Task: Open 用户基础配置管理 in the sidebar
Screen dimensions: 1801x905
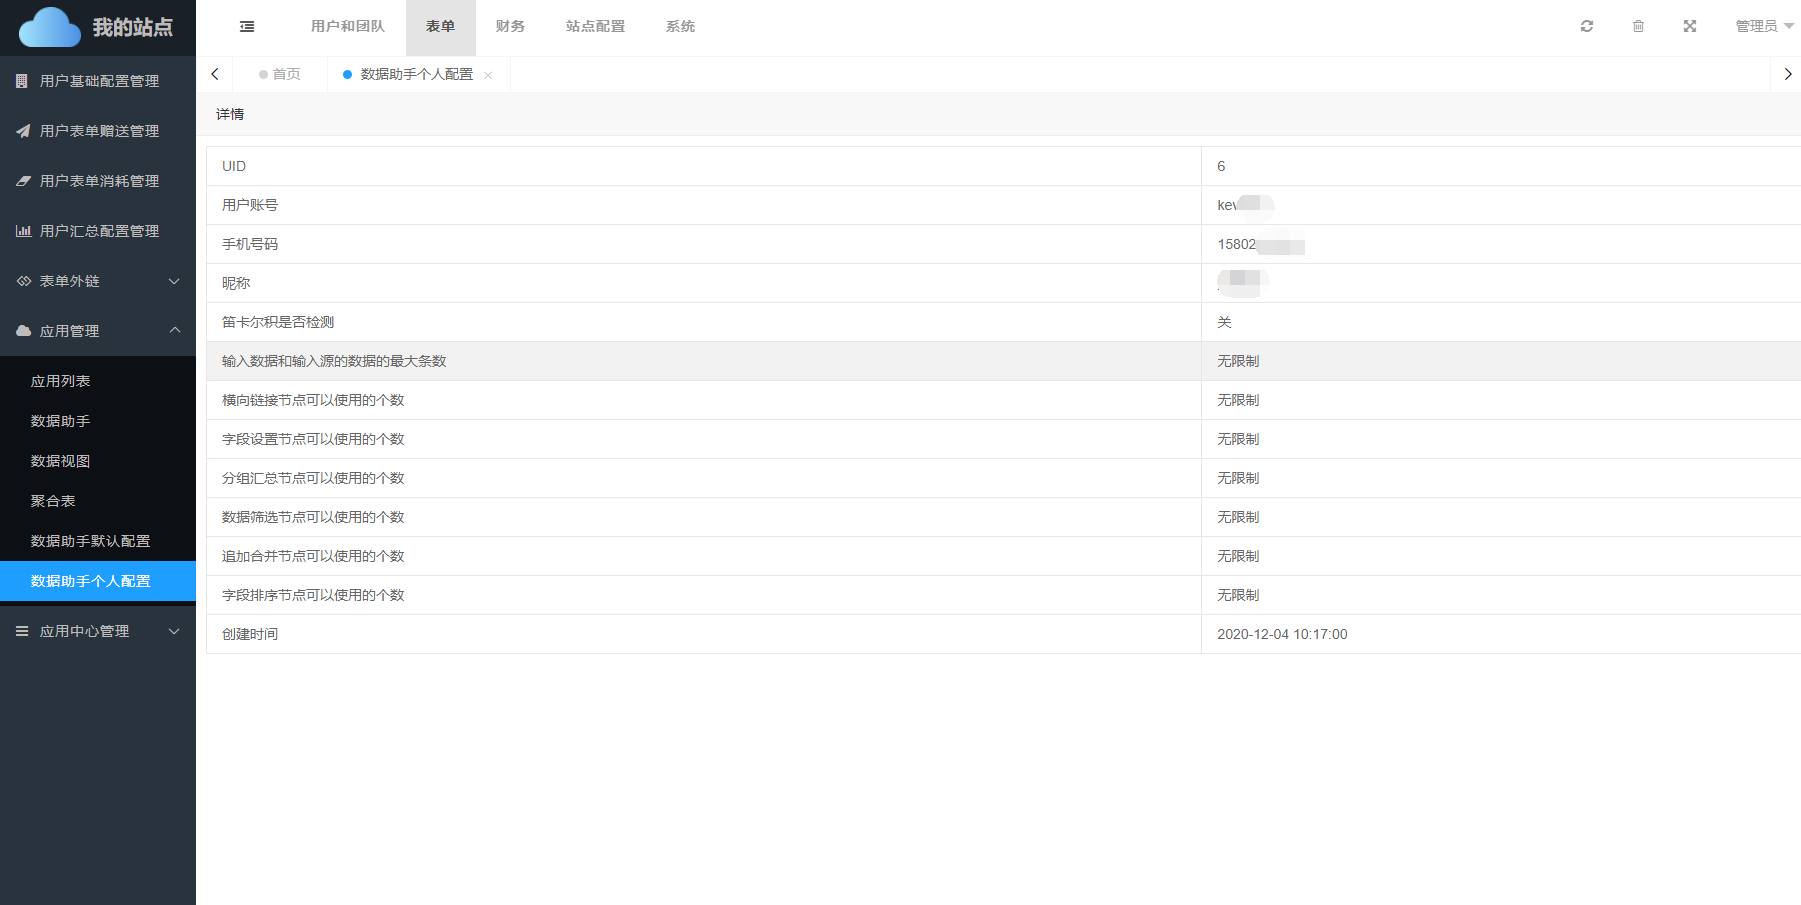Action: pos(99,81)
